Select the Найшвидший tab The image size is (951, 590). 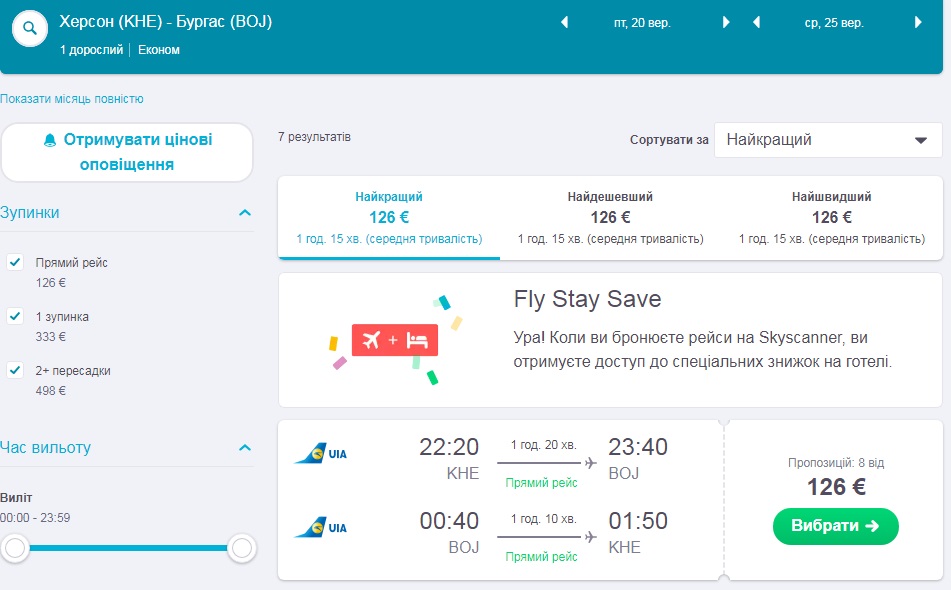pyautogui.click(x=831, y=217)
